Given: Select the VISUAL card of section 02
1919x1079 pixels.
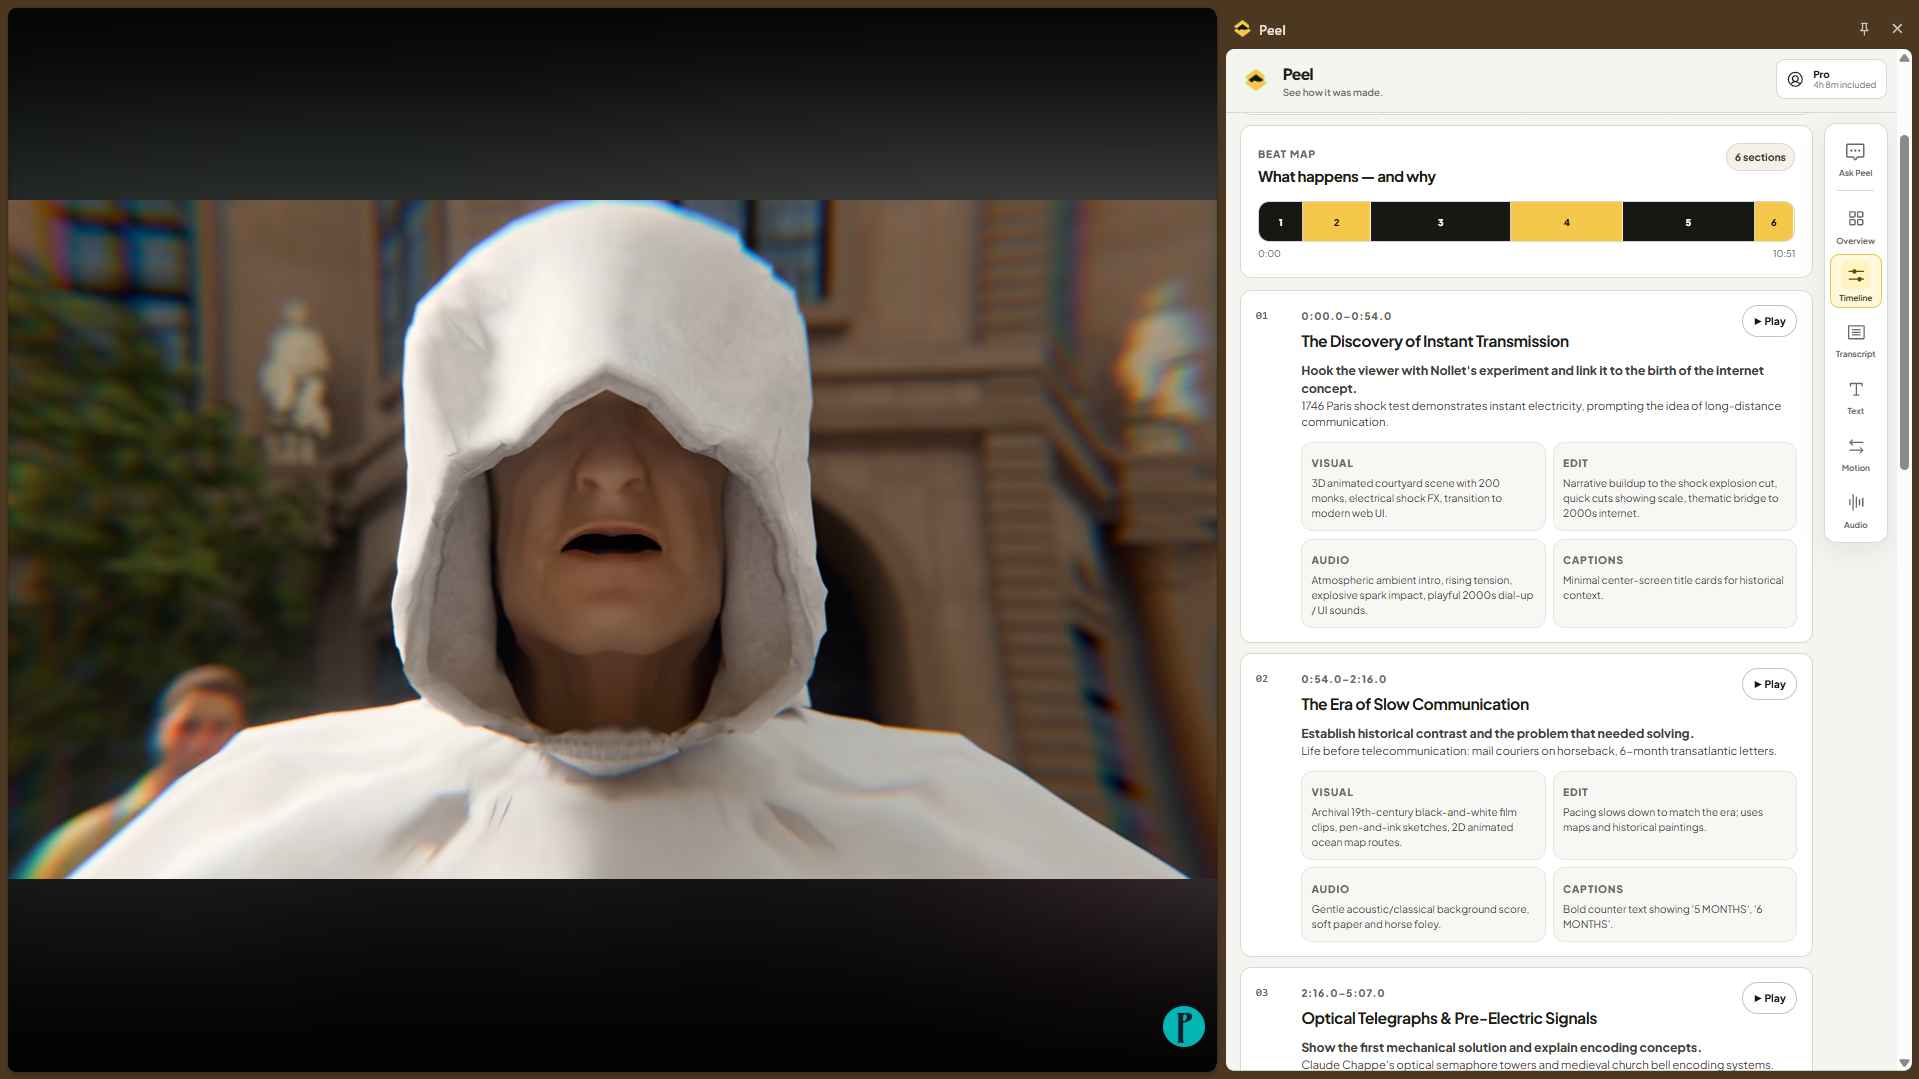Looking at the screenshot, I should click(1423, 816).
